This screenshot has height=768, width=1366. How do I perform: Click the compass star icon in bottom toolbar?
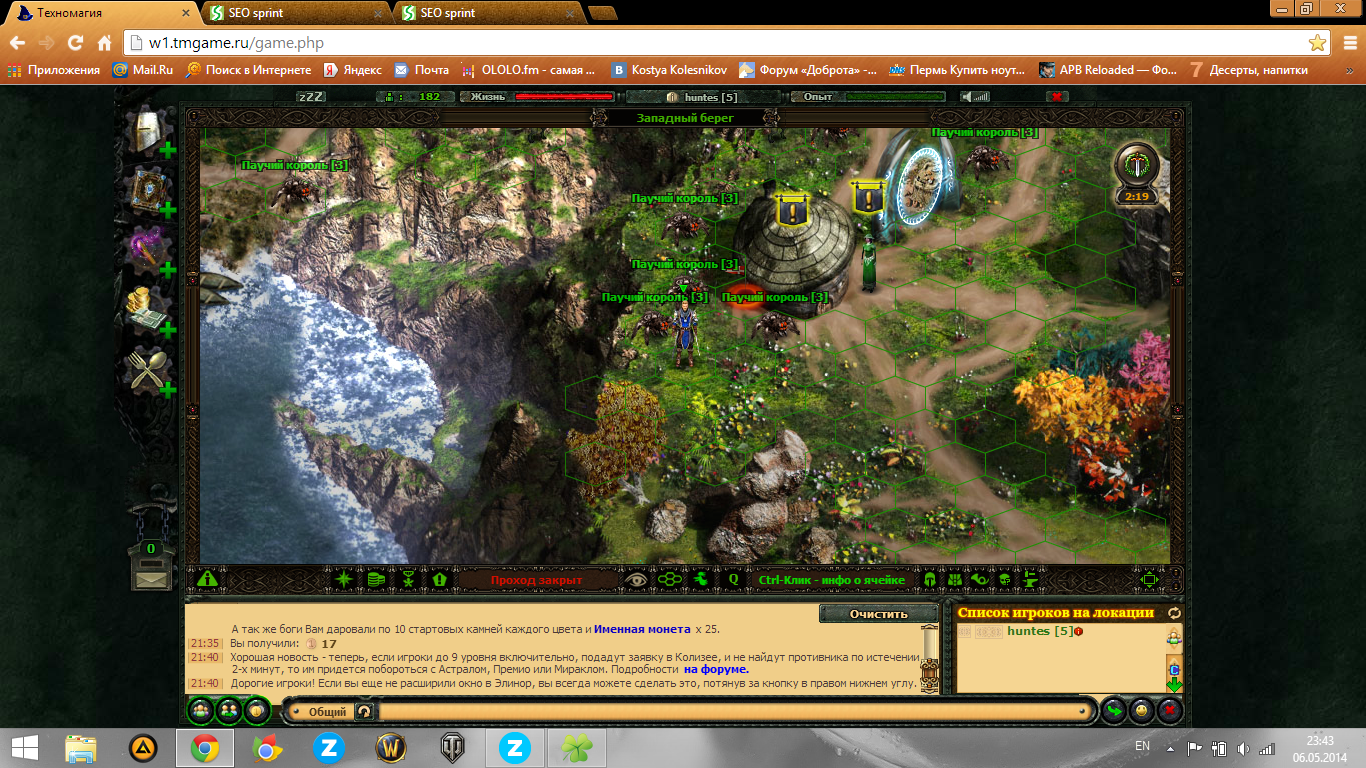(344, 579)
